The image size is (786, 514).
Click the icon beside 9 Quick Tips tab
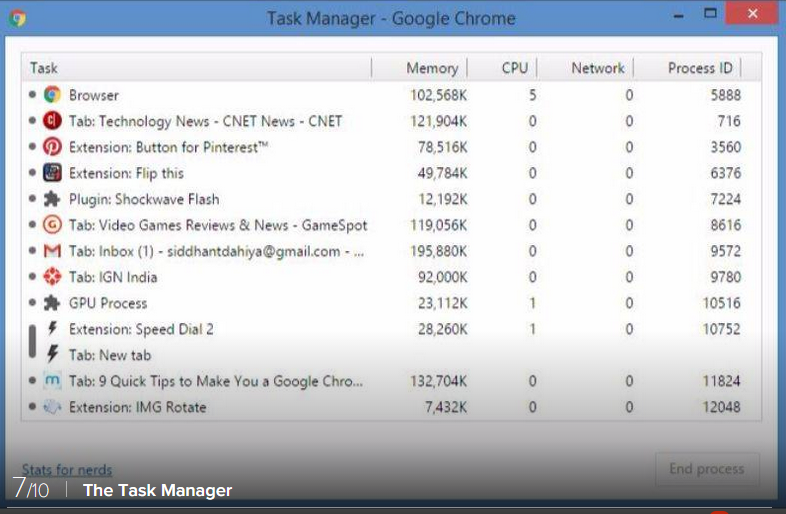[52, 381]
